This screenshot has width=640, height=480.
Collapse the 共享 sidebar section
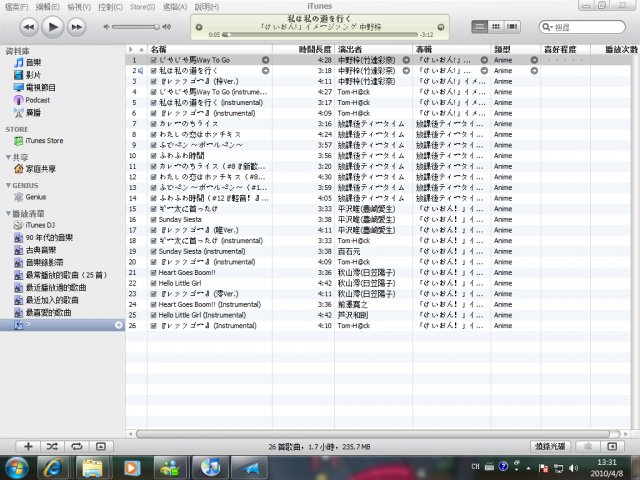pos(8,157)
